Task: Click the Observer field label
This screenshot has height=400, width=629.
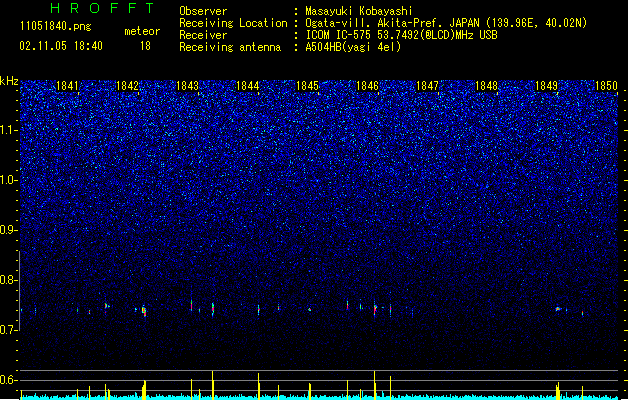Action: (203, 11)
